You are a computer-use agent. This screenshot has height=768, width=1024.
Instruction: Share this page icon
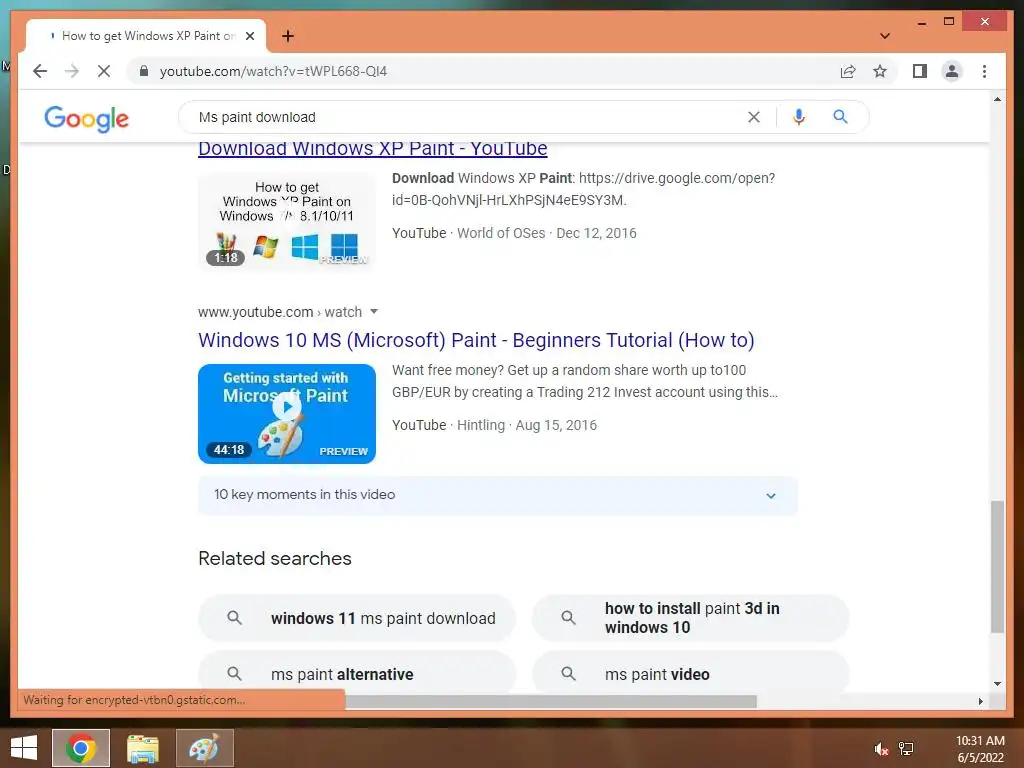848,71
